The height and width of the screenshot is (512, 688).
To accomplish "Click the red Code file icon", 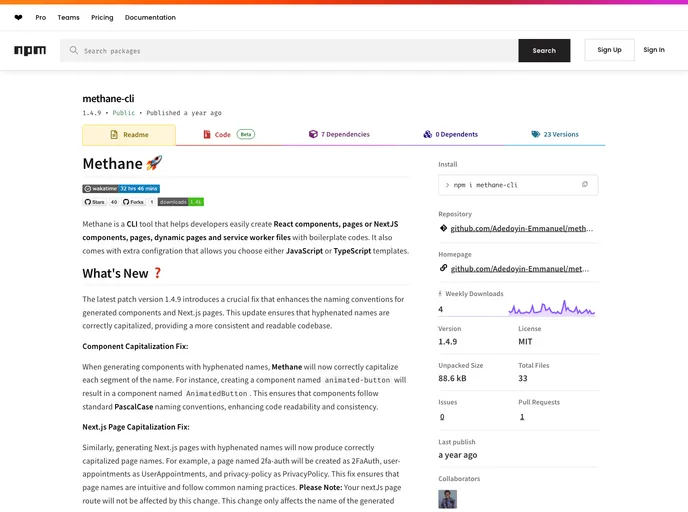I will click(x=207, y=134).
